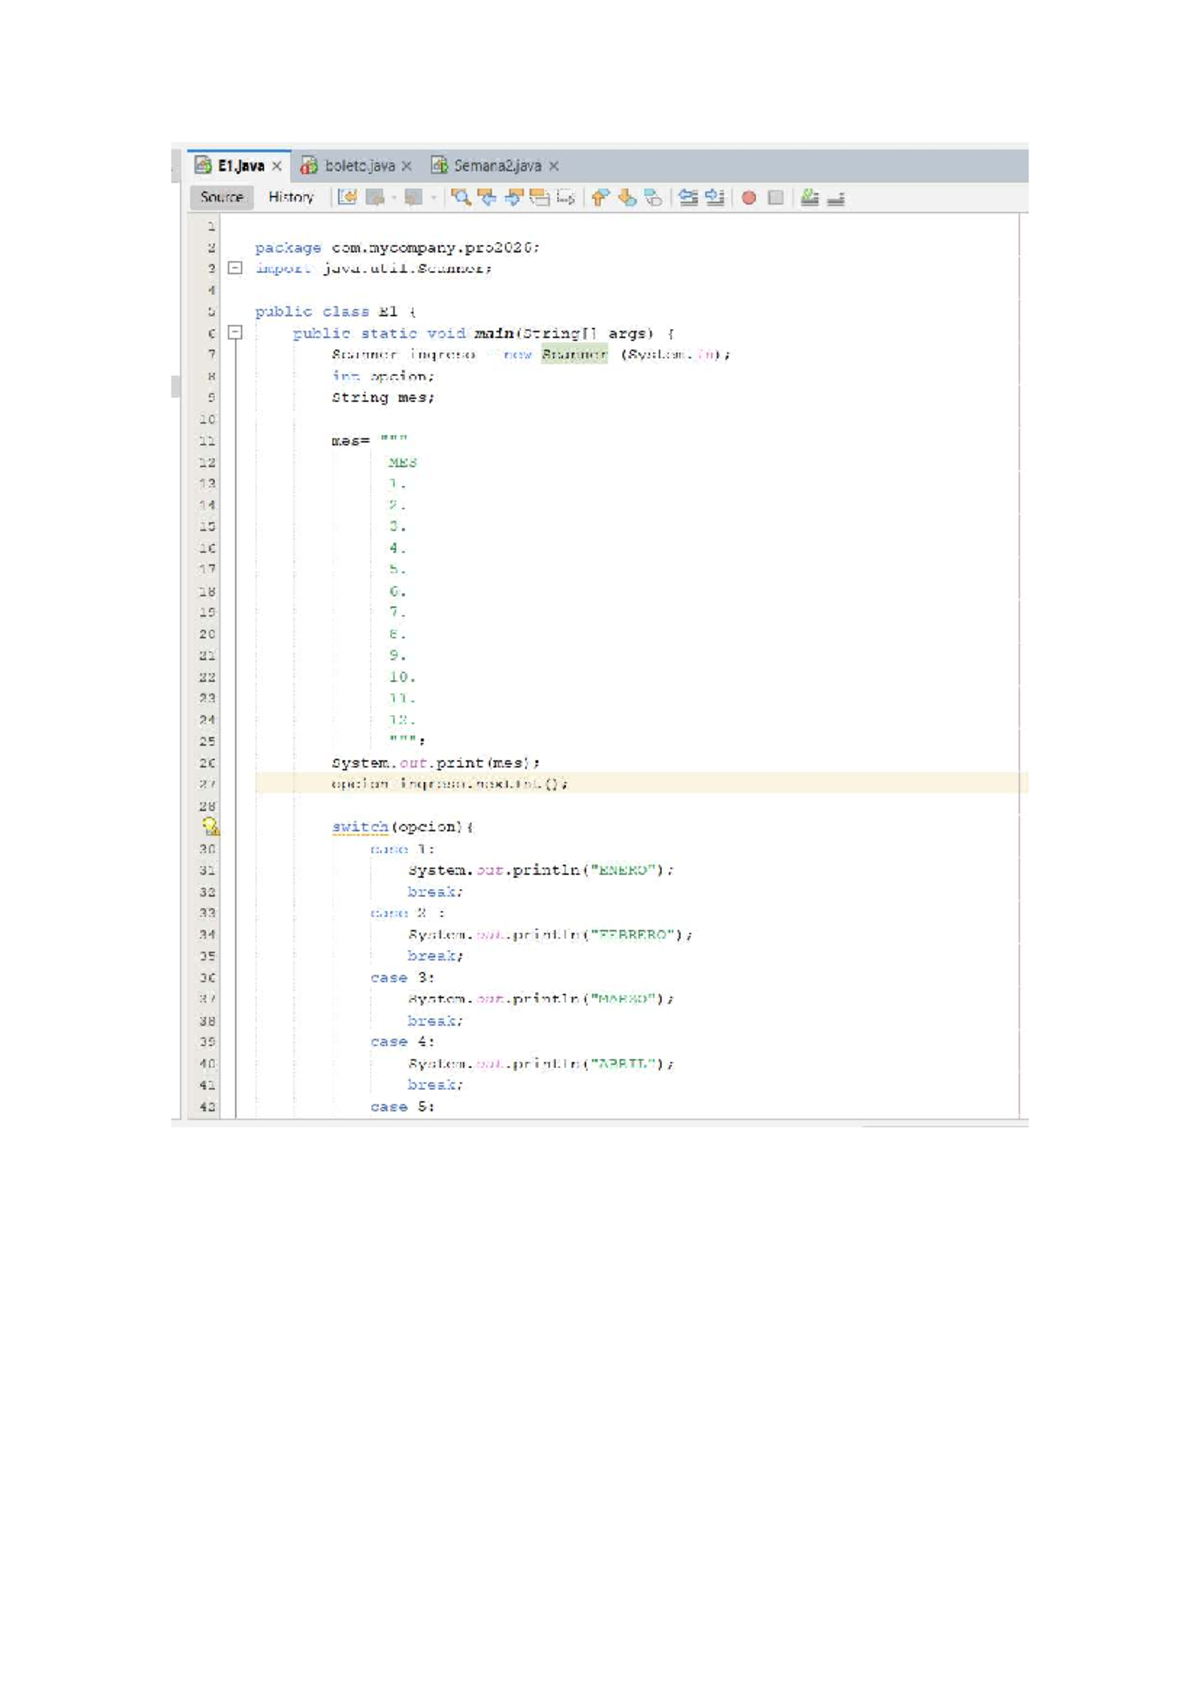Open the Forward history dropdown arrow
This screenshot has width=1200, height=1696.
tap(433, 197)
